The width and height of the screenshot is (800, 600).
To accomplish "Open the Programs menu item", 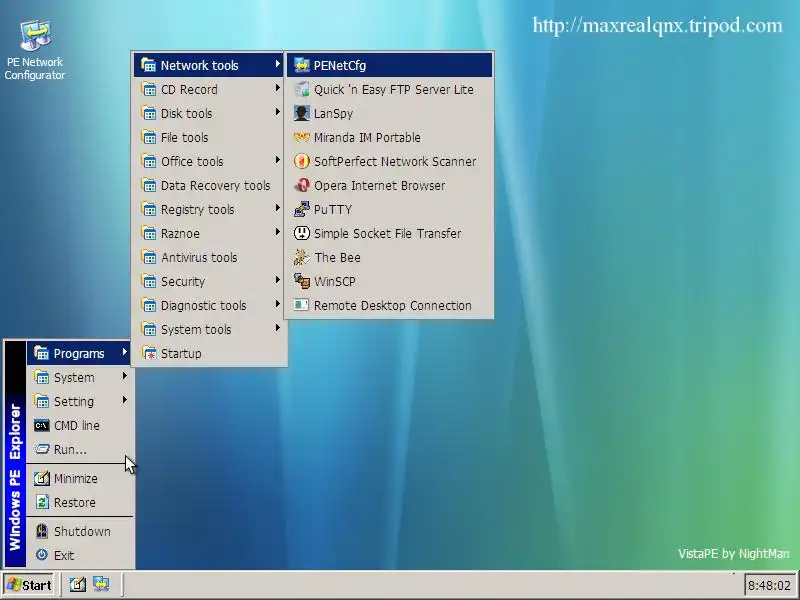I will tap(79, 353).
